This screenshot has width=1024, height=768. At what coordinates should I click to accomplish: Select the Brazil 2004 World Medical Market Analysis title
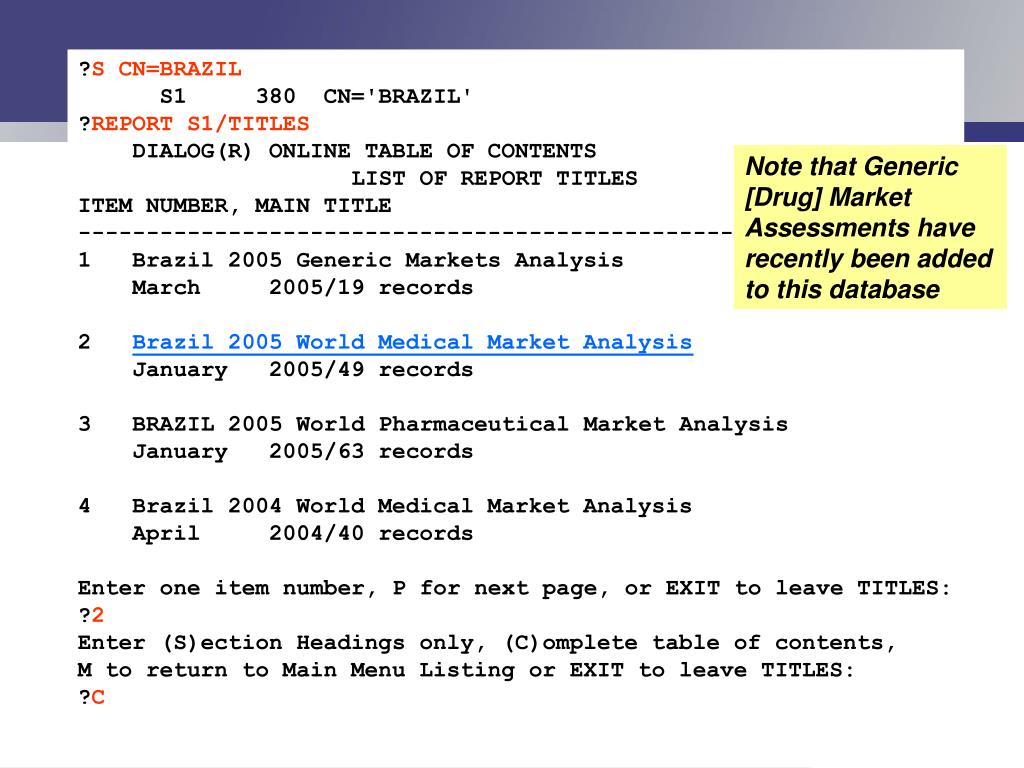[x=412, y=507]
